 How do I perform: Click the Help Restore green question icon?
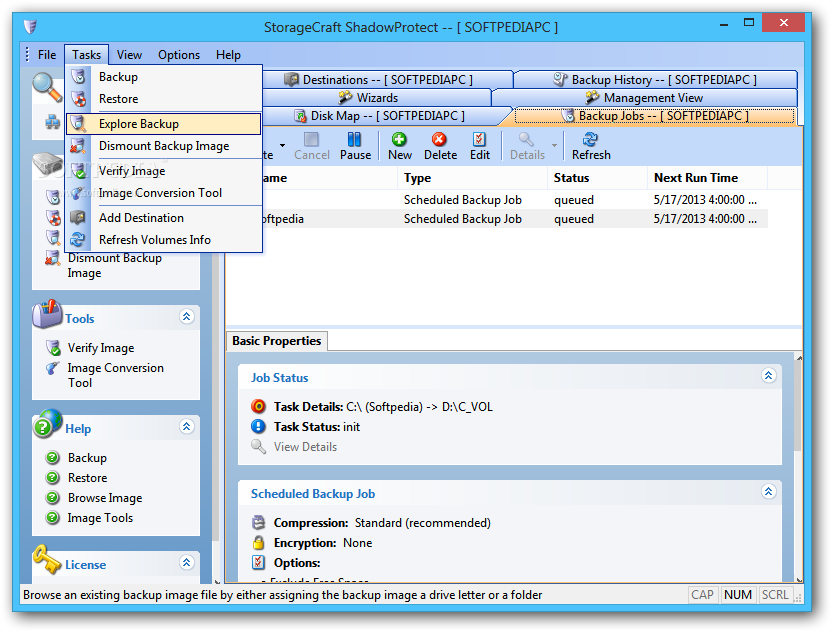(52, 478)
